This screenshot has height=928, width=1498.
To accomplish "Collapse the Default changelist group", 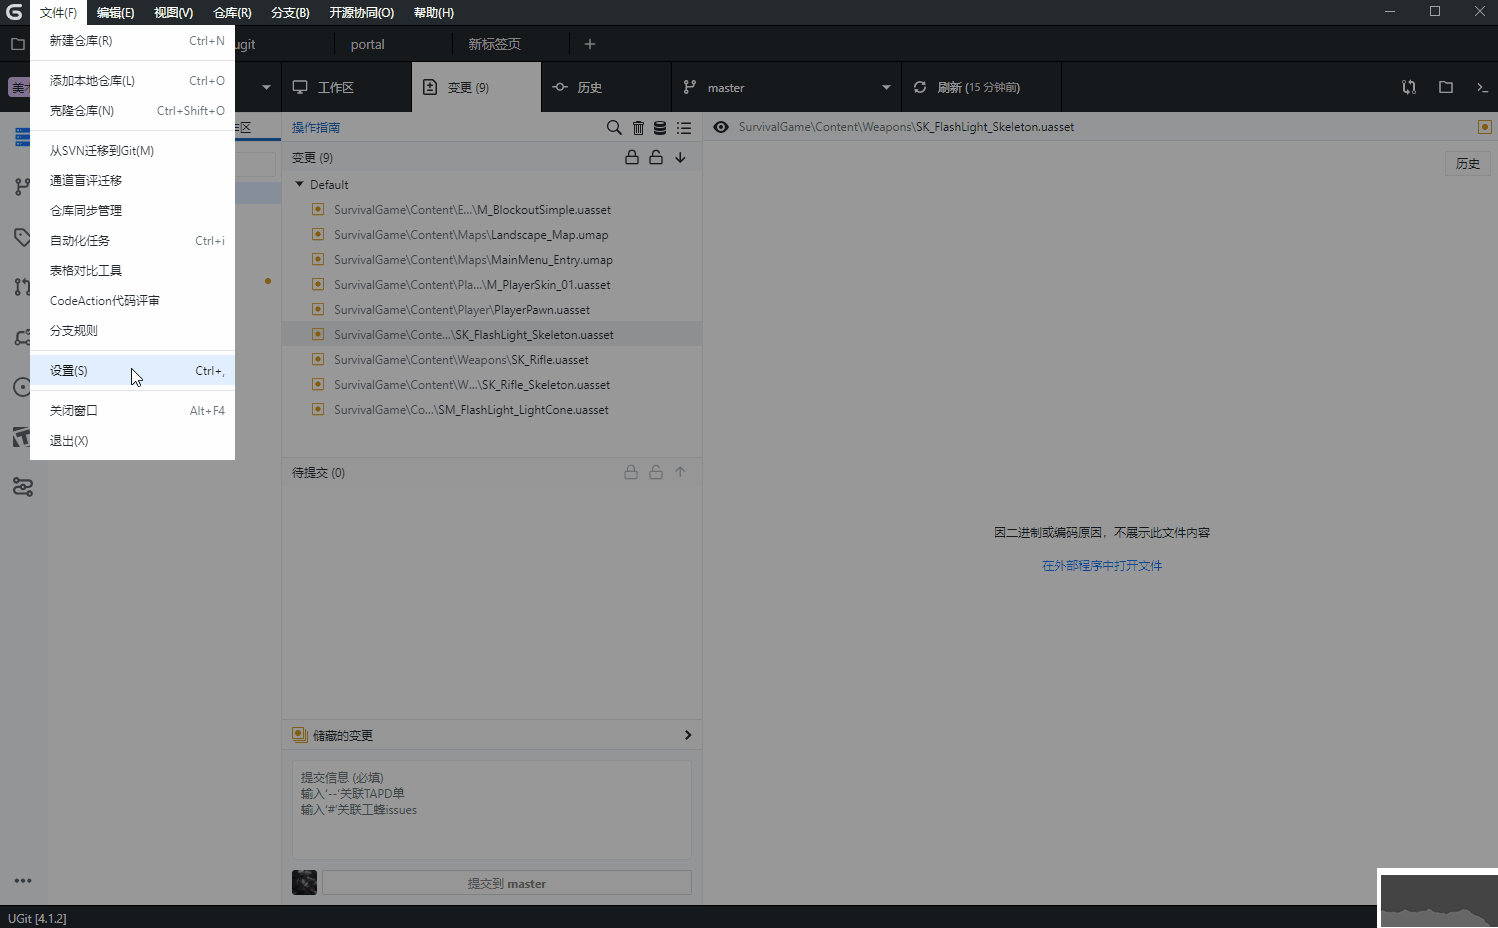I will click(x=299, y=185).
